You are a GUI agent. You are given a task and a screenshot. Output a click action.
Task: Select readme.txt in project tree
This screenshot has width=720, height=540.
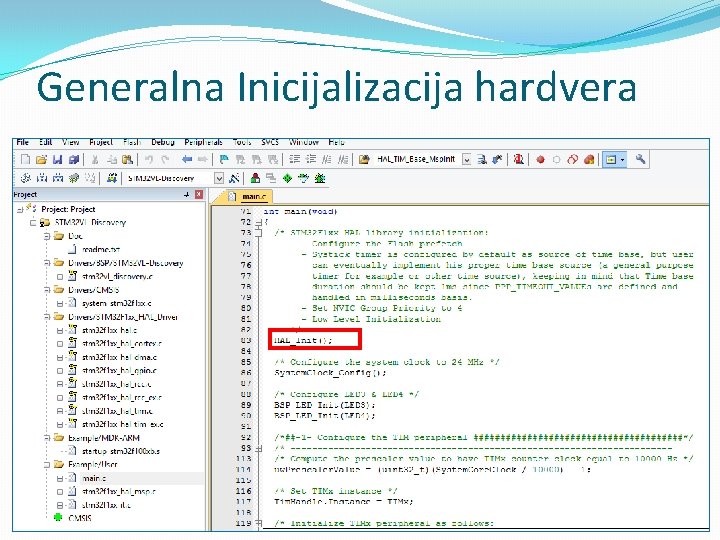click(x=101, y=249)
